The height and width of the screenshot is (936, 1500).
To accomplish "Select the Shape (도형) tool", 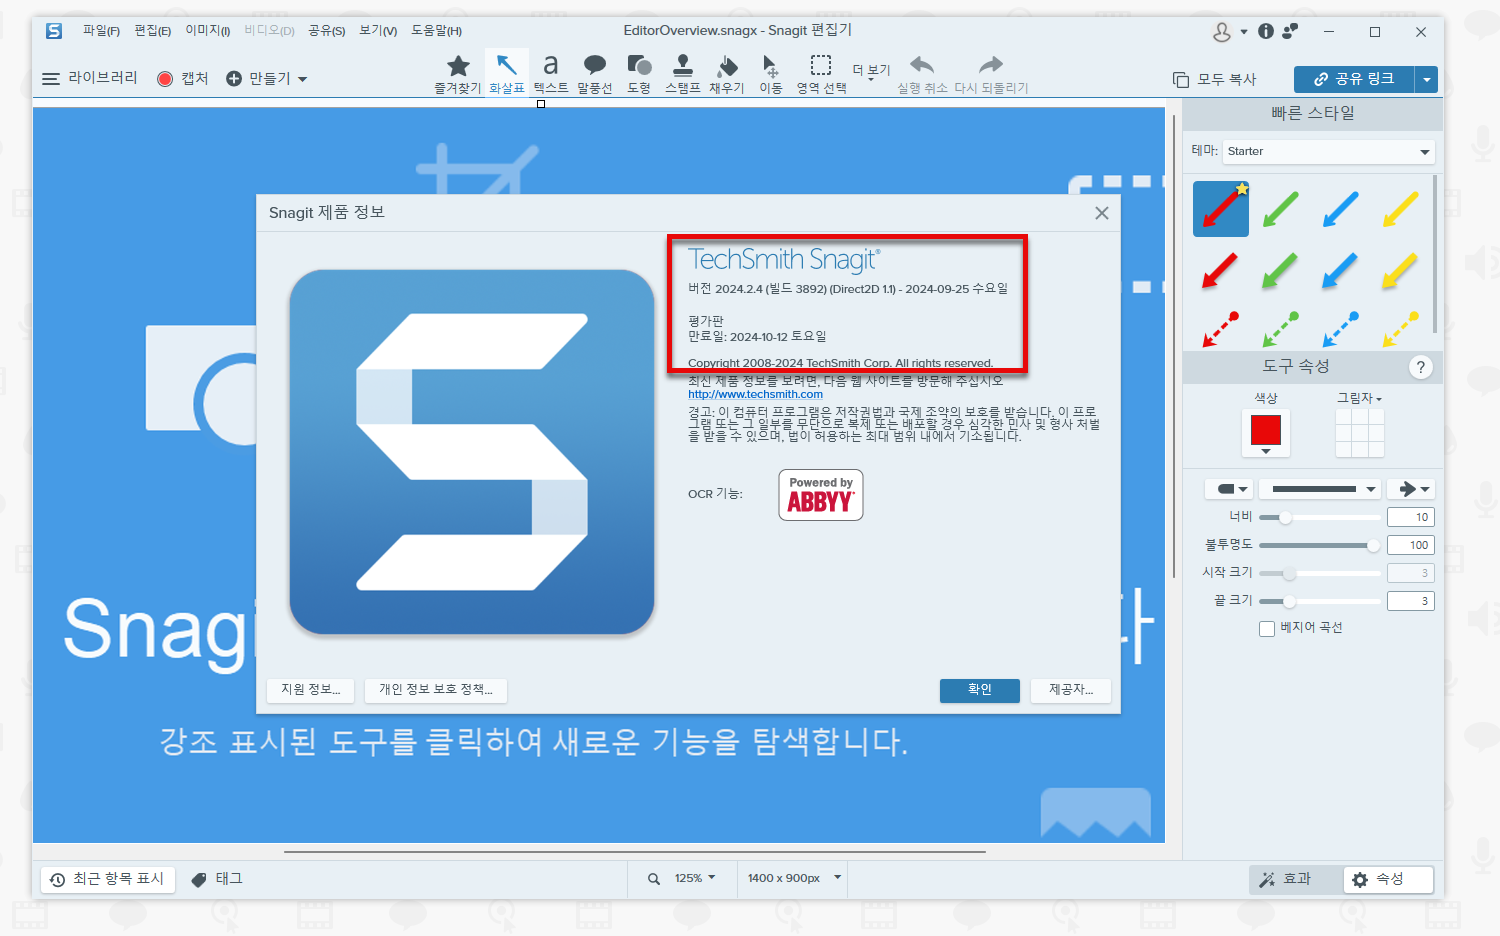I will 639,74.
